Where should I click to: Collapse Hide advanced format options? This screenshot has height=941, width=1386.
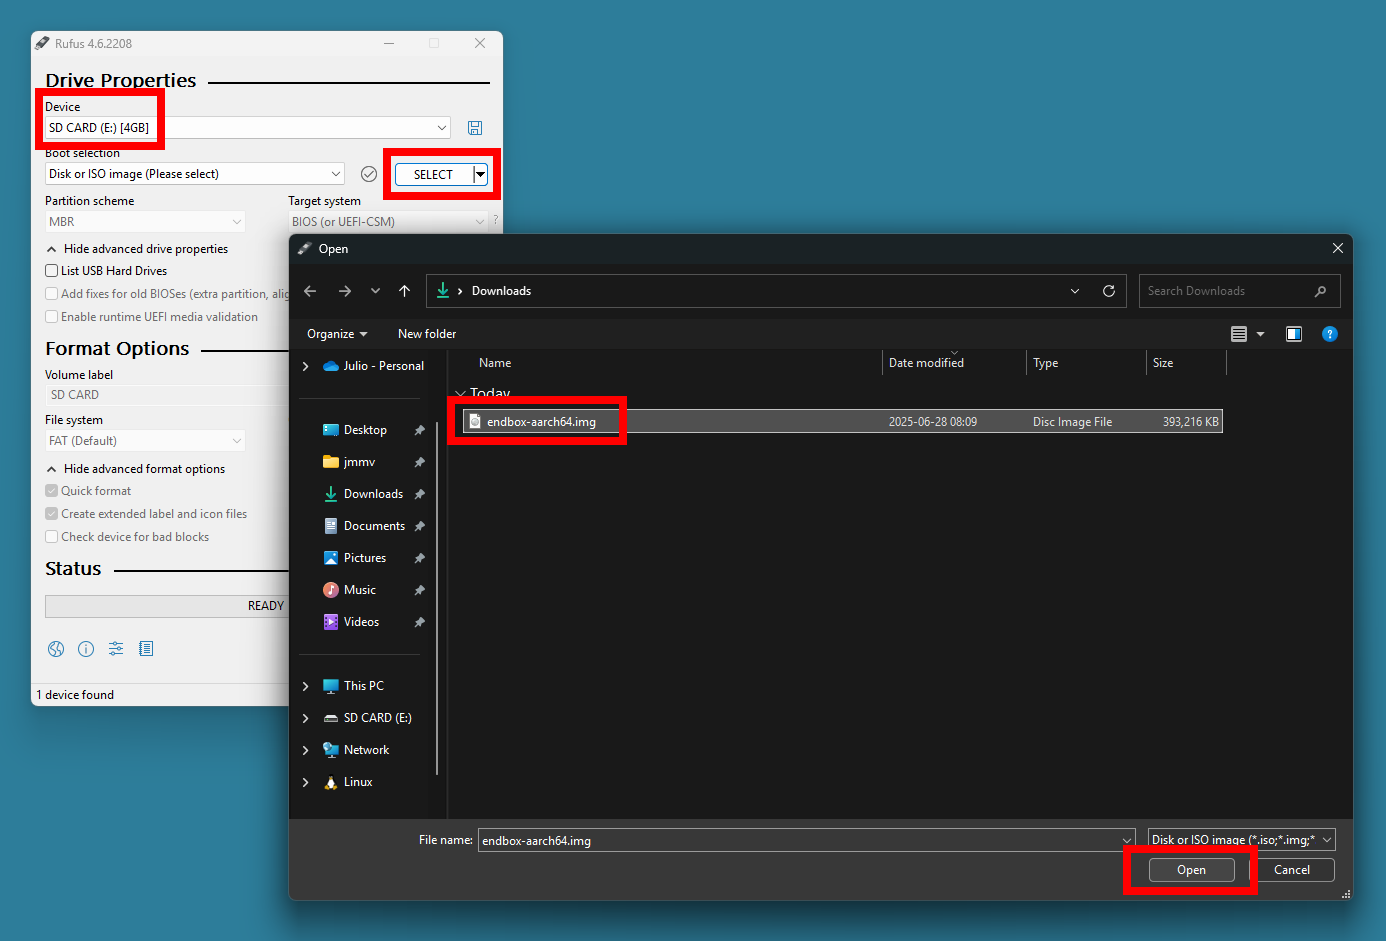click(x=135, y=469)
